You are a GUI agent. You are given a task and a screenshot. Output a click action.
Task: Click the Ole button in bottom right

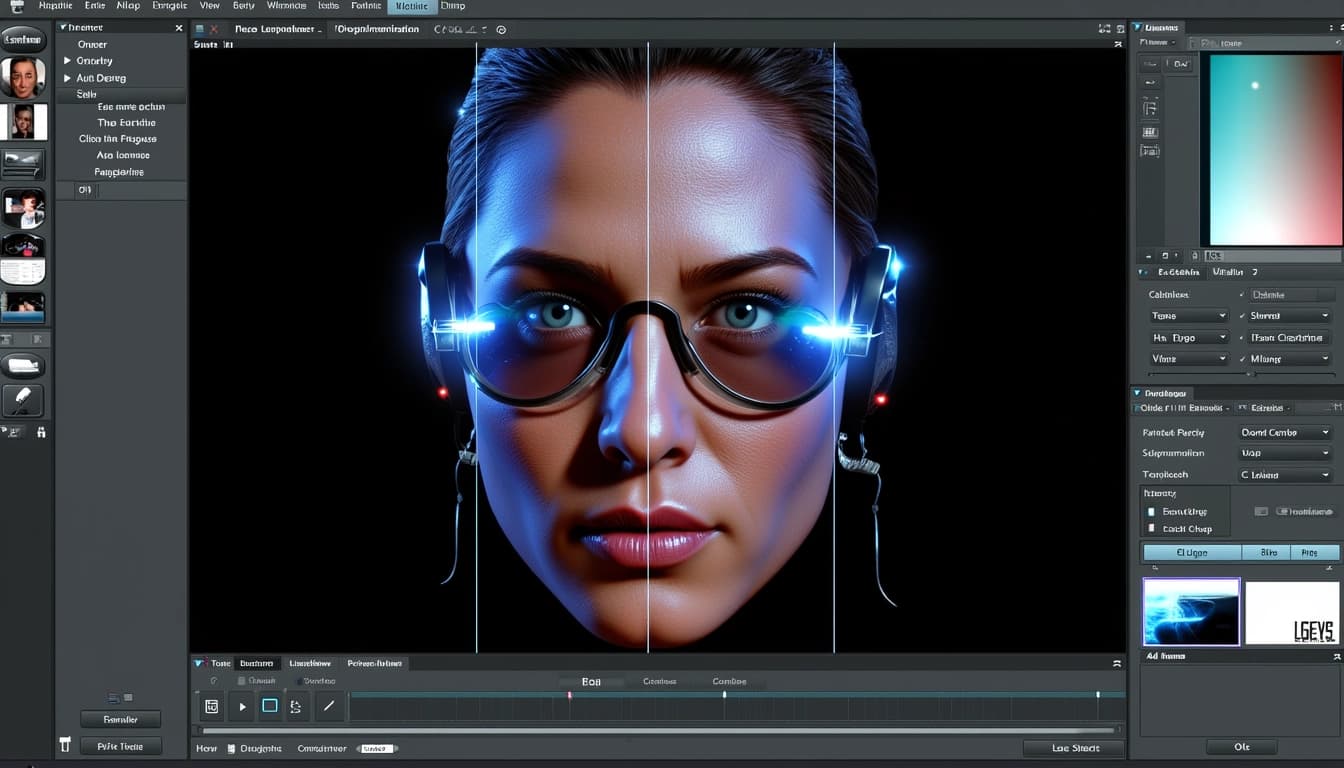click(x=1241, y=747)
